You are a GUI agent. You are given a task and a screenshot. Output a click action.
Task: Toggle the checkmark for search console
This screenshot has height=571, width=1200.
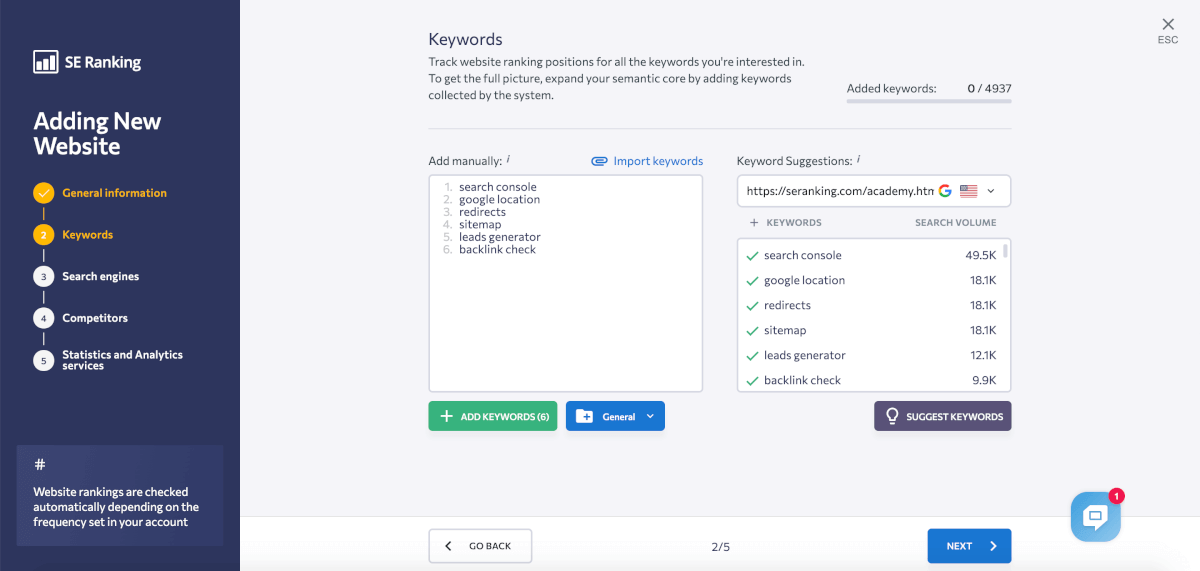click(x=753, y=256)
